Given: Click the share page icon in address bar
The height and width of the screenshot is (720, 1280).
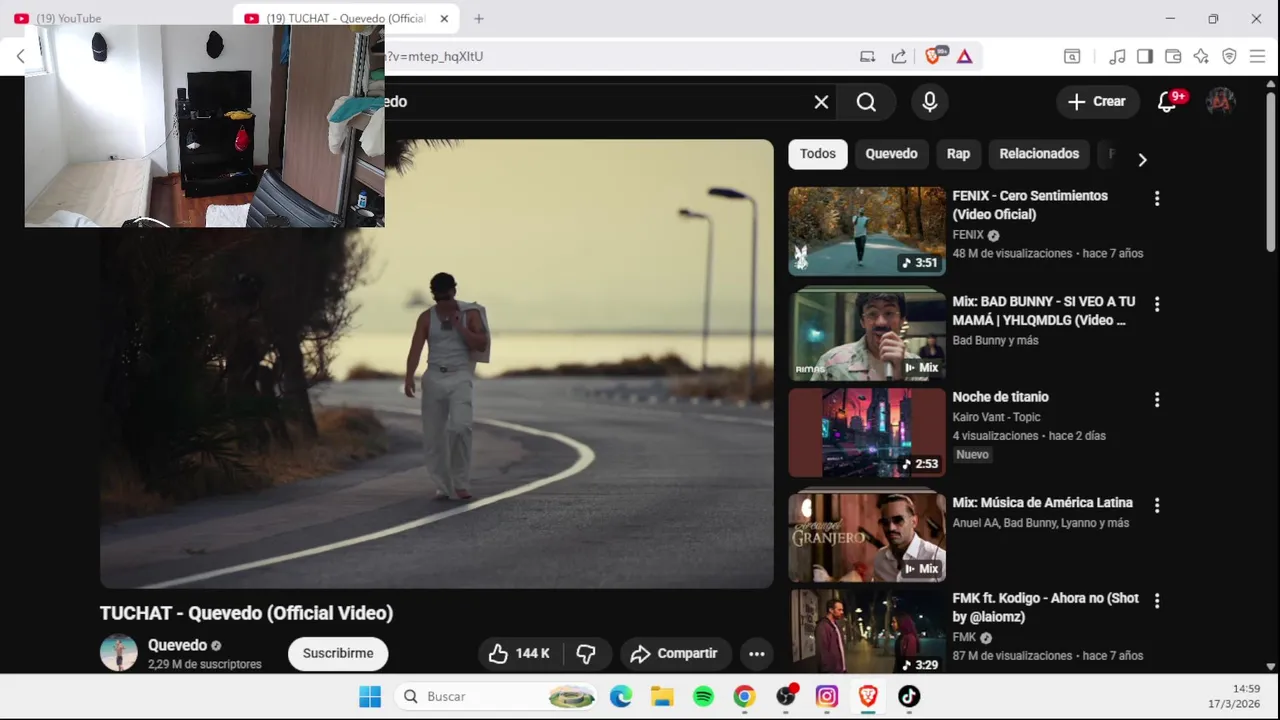Looking at the screenshot, I should point(899,56).
